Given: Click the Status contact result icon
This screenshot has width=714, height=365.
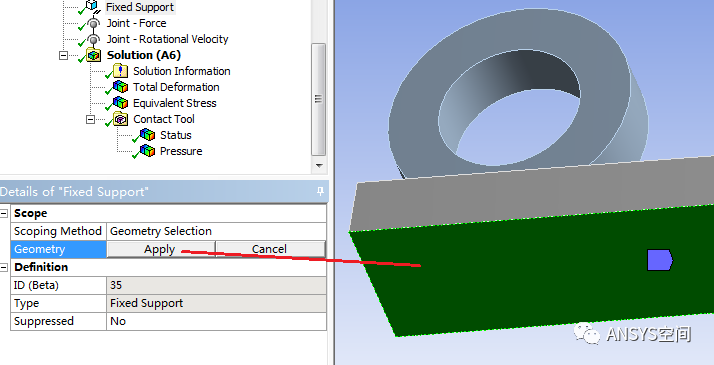Looking at the screenshot, I should (148, 135).
